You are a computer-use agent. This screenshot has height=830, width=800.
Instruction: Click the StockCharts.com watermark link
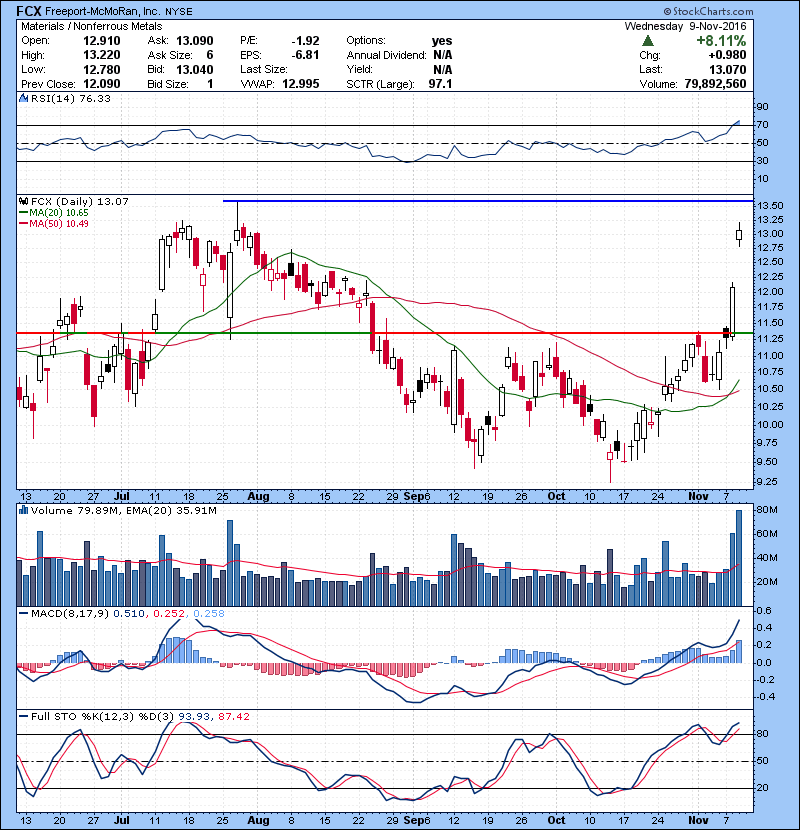[x=708, y=11]
